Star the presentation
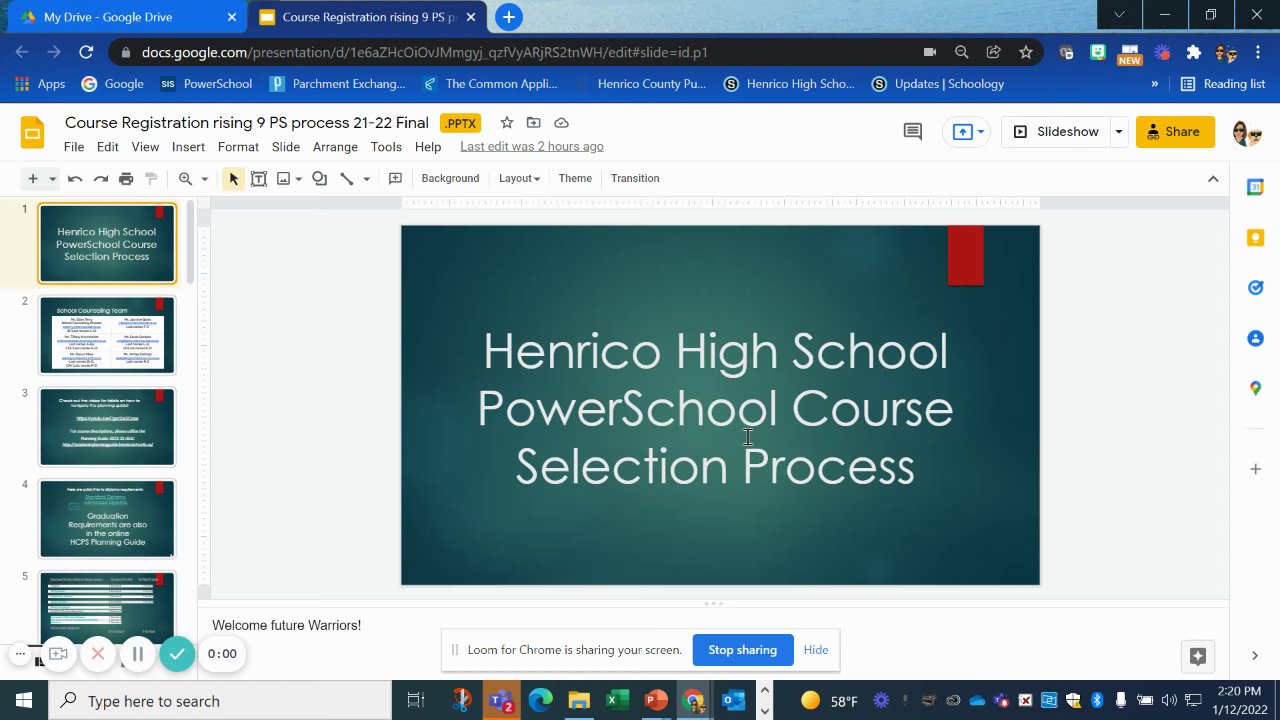 [507, 123]
